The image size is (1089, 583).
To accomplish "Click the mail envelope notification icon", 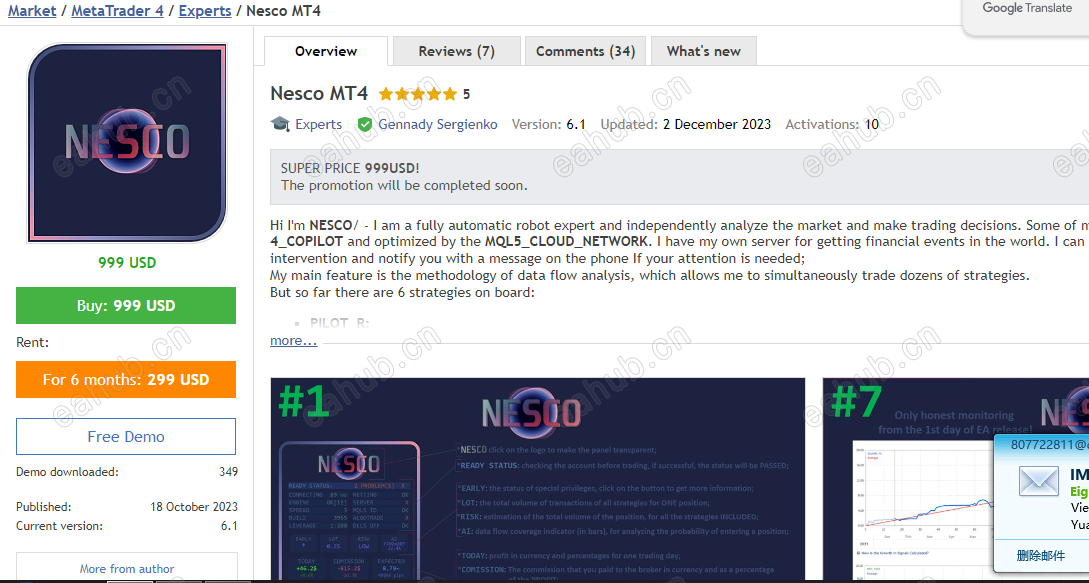I will coord(1038,481).
